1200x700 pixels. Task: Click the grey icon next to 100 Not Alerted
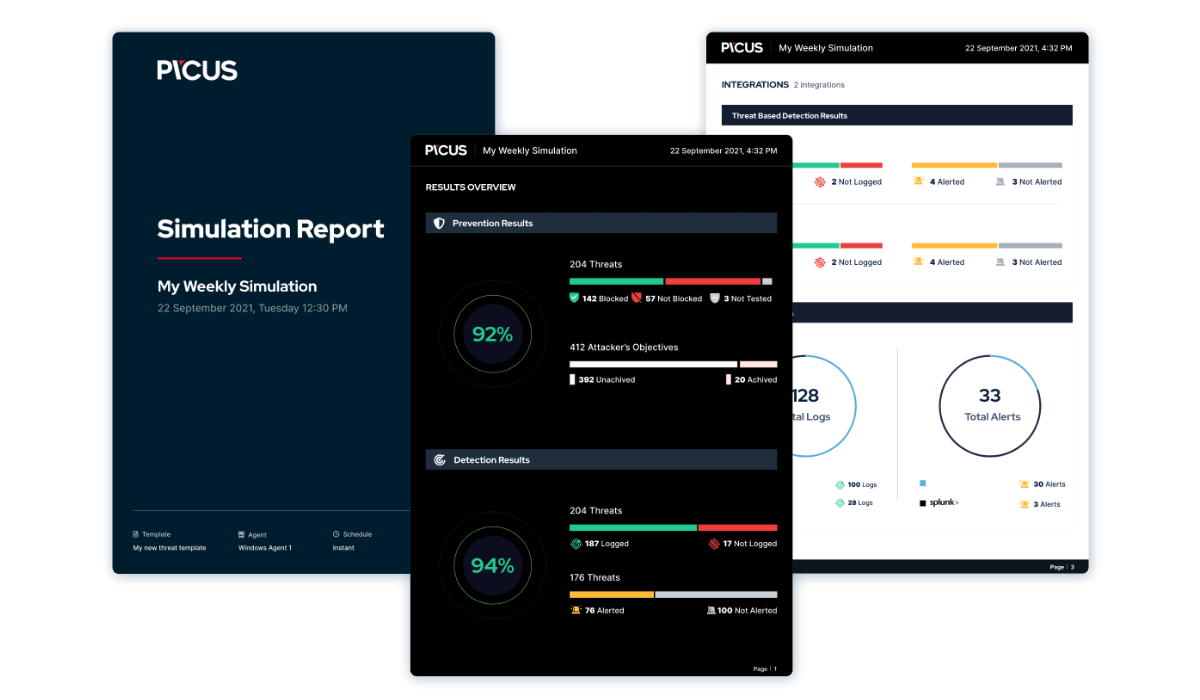pyautogui.click(x=710, y=610)
